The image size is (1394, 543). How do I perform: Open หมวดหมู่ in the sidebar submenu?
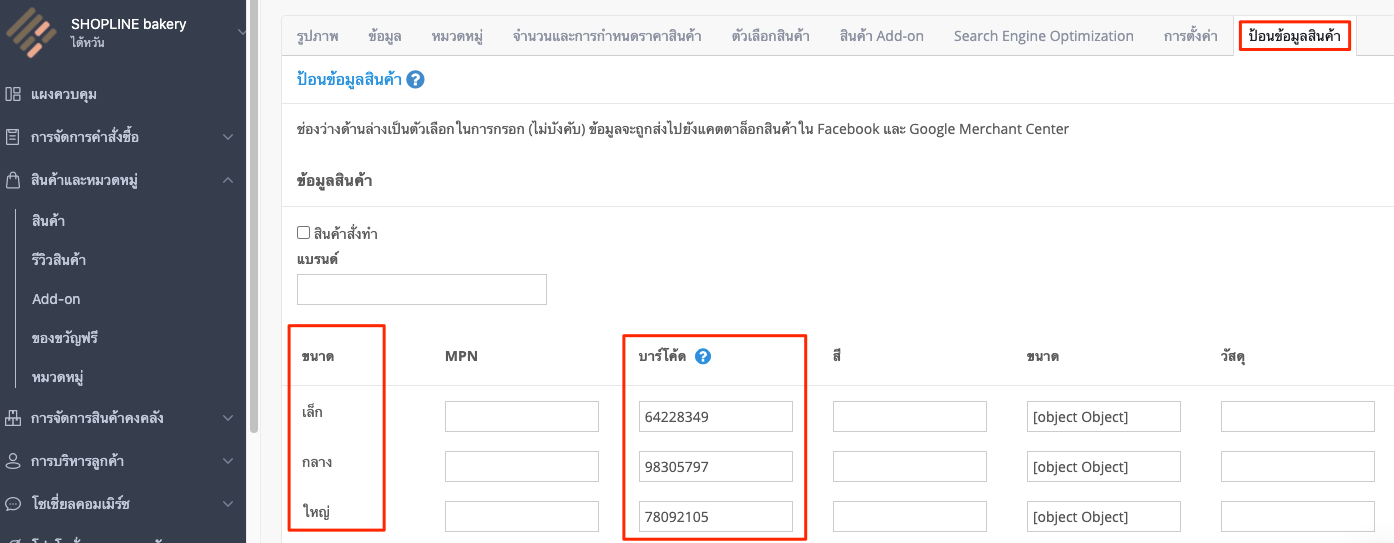(57, 377)
